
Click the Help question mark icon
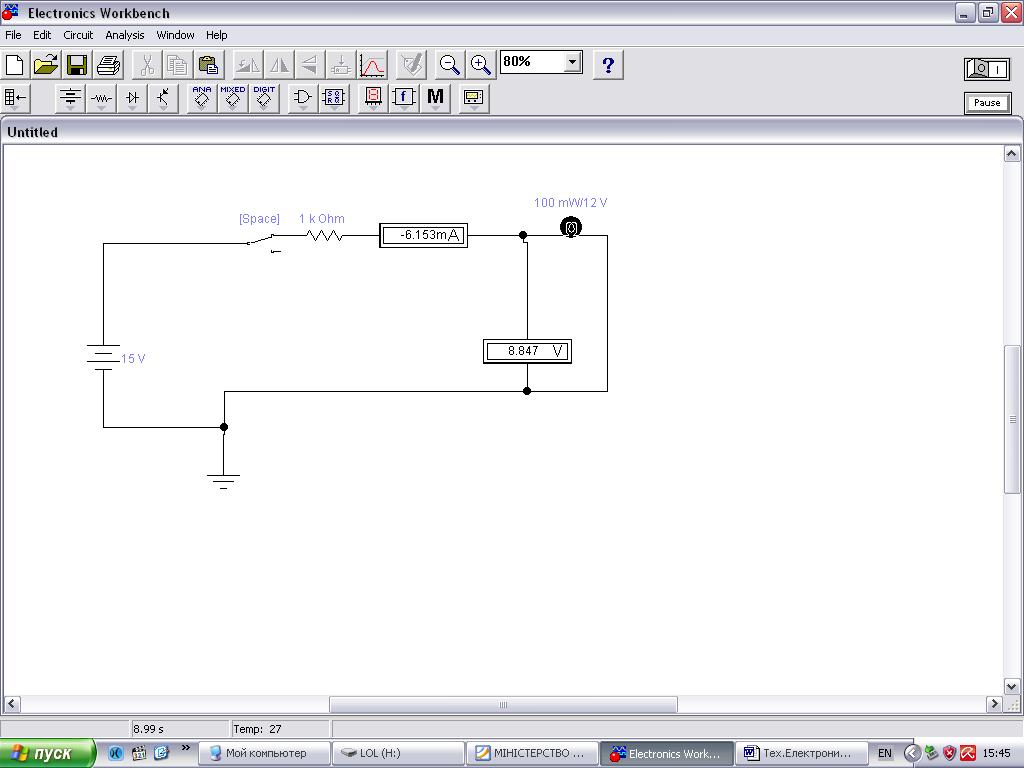coord(608,65)
